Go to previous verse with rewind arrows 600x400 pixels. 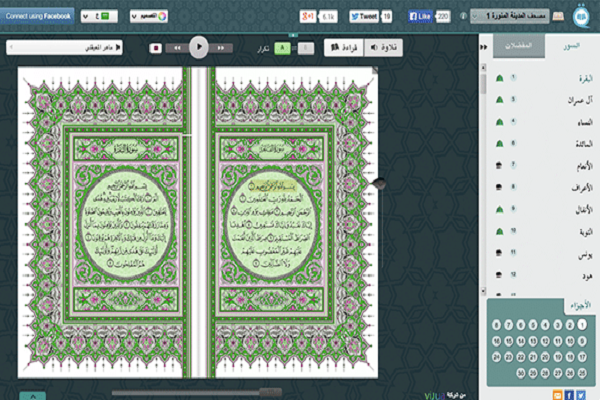point(175,47)
